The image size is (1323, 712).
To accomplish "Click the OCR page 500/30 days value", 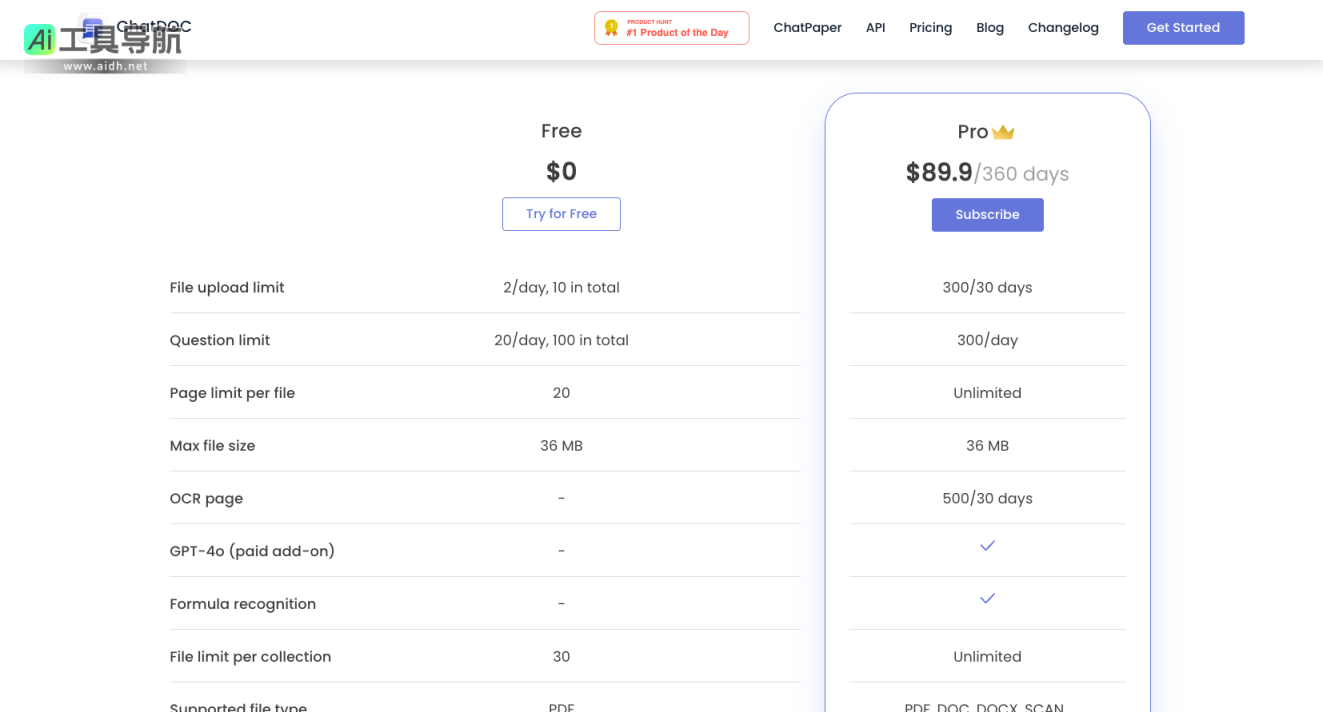I will (x=987, y=499).
